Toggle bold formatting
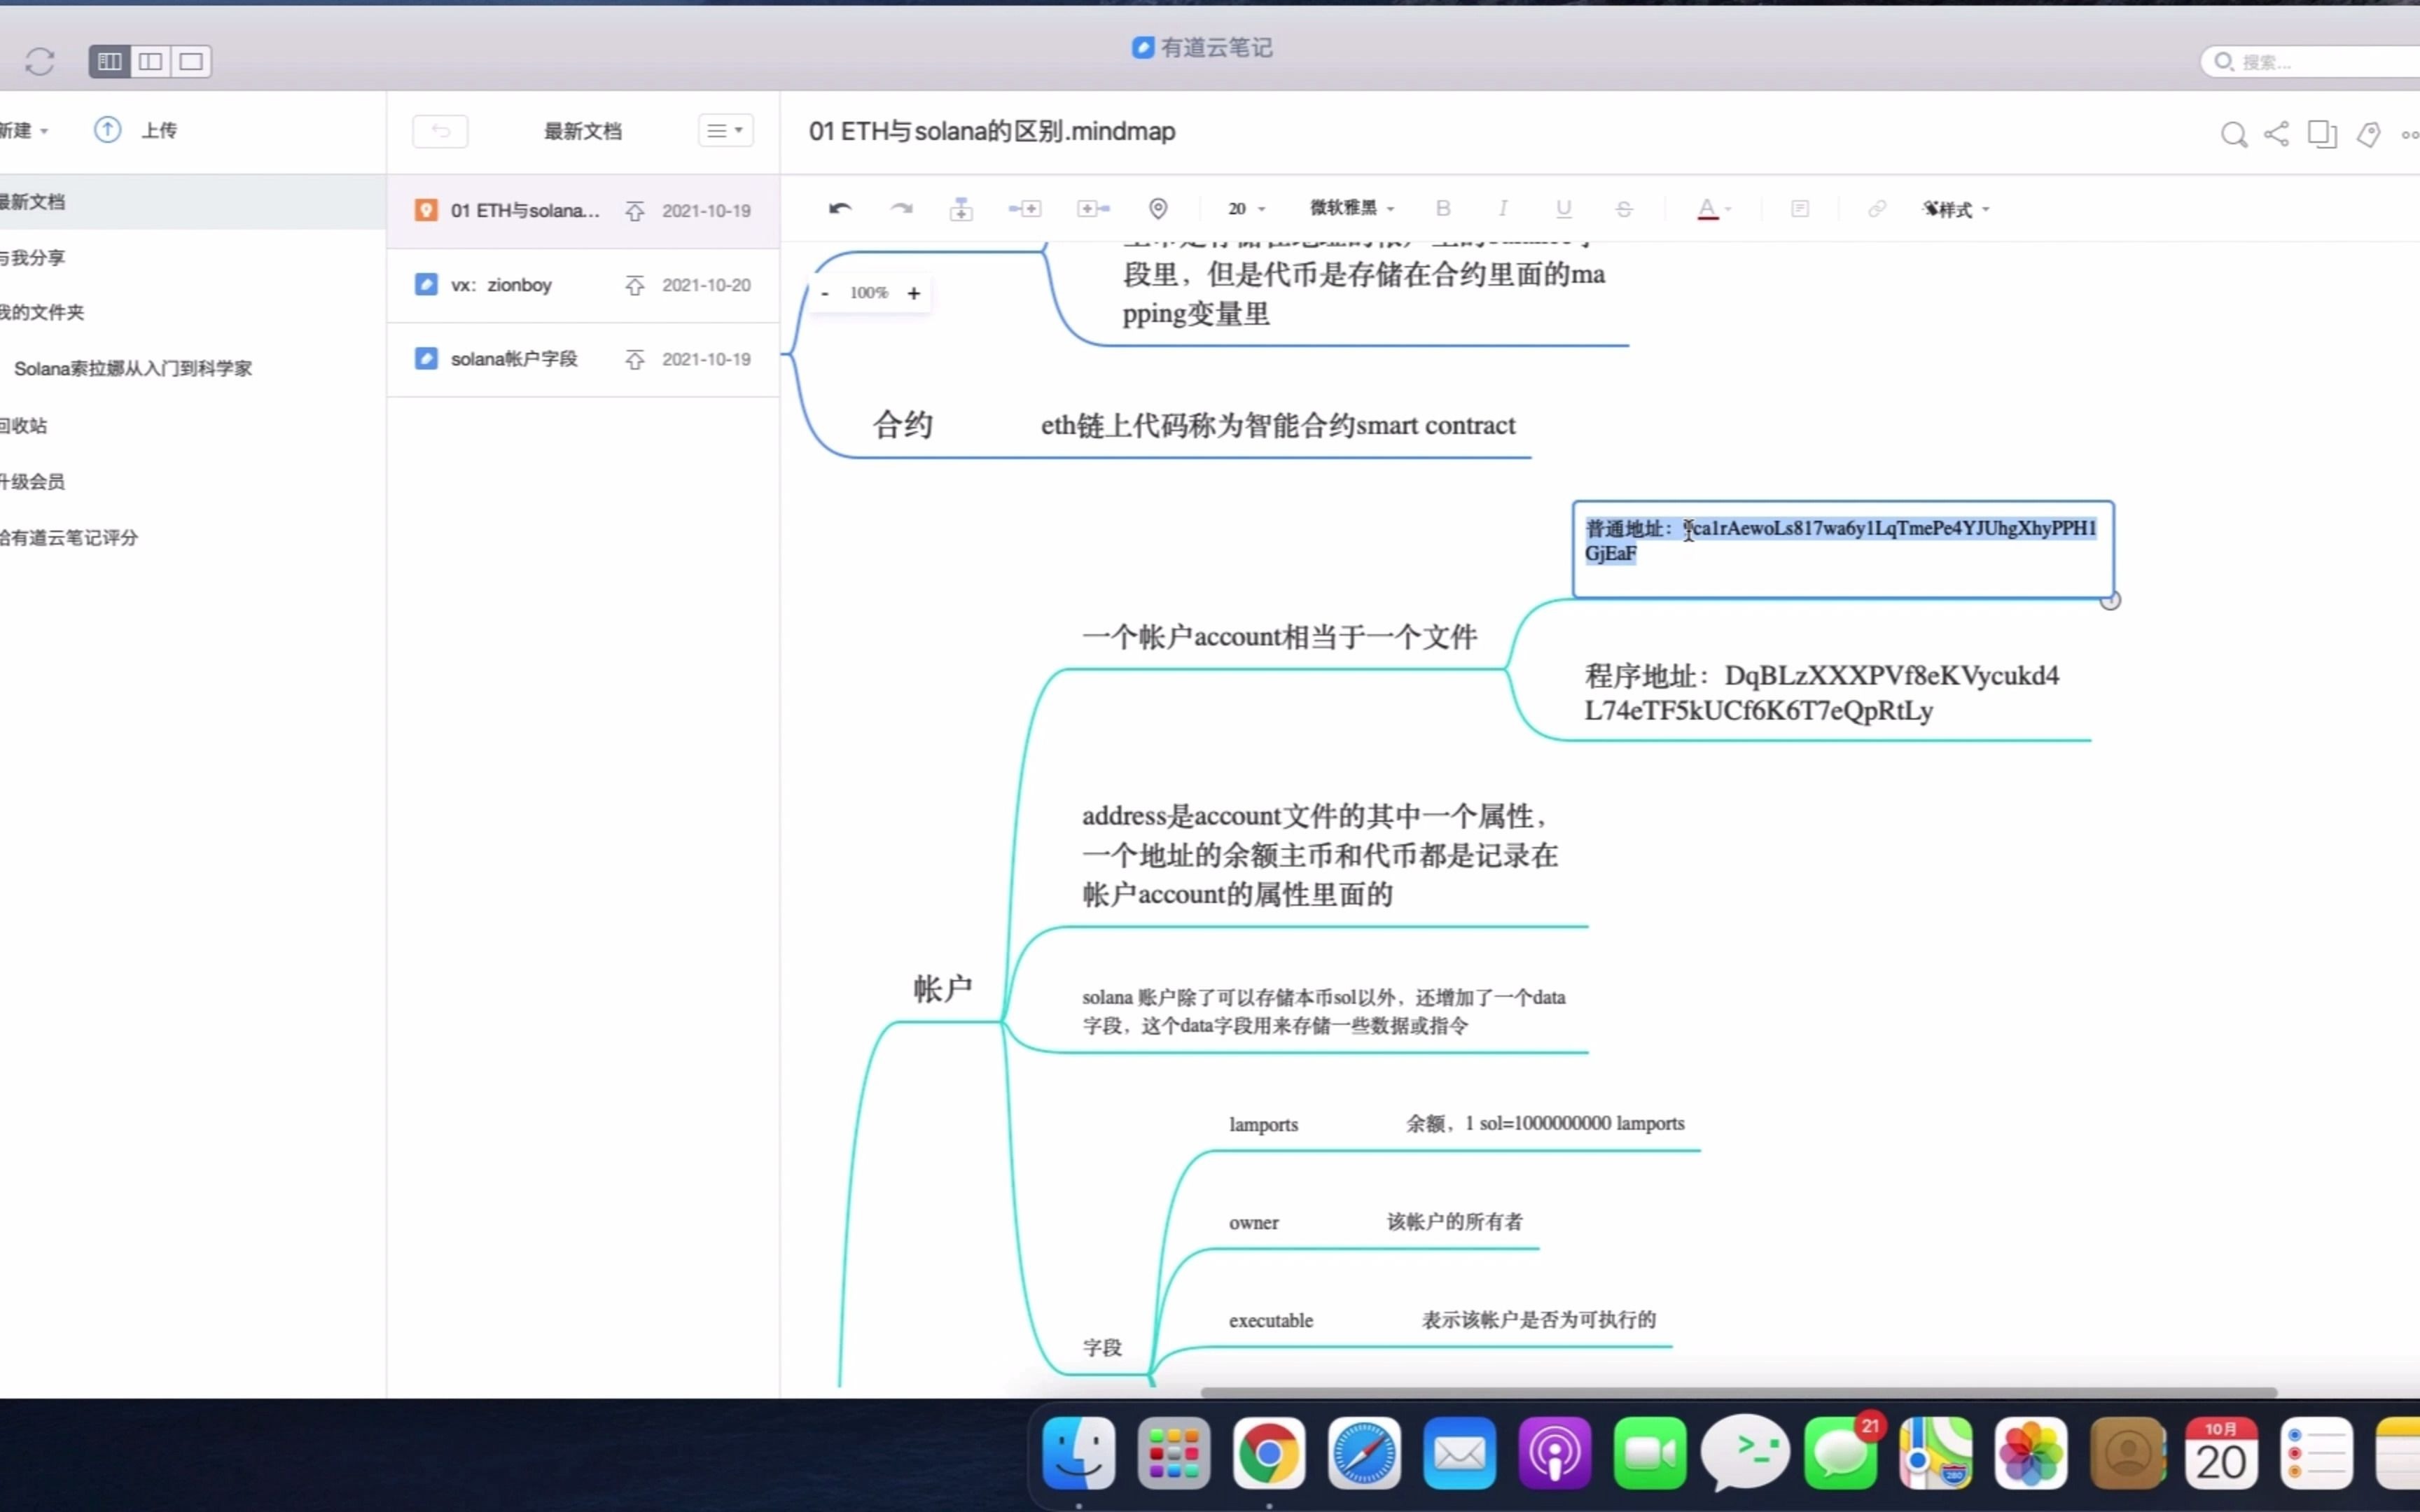This screenshot has height=1512, width=2420. click(1443, 208)
